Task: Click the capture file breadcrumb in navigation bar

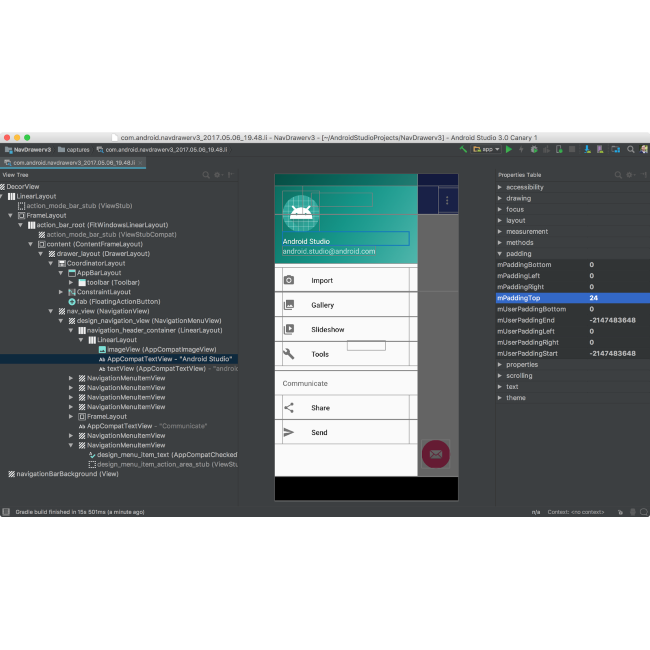Action: pos(162,150)
